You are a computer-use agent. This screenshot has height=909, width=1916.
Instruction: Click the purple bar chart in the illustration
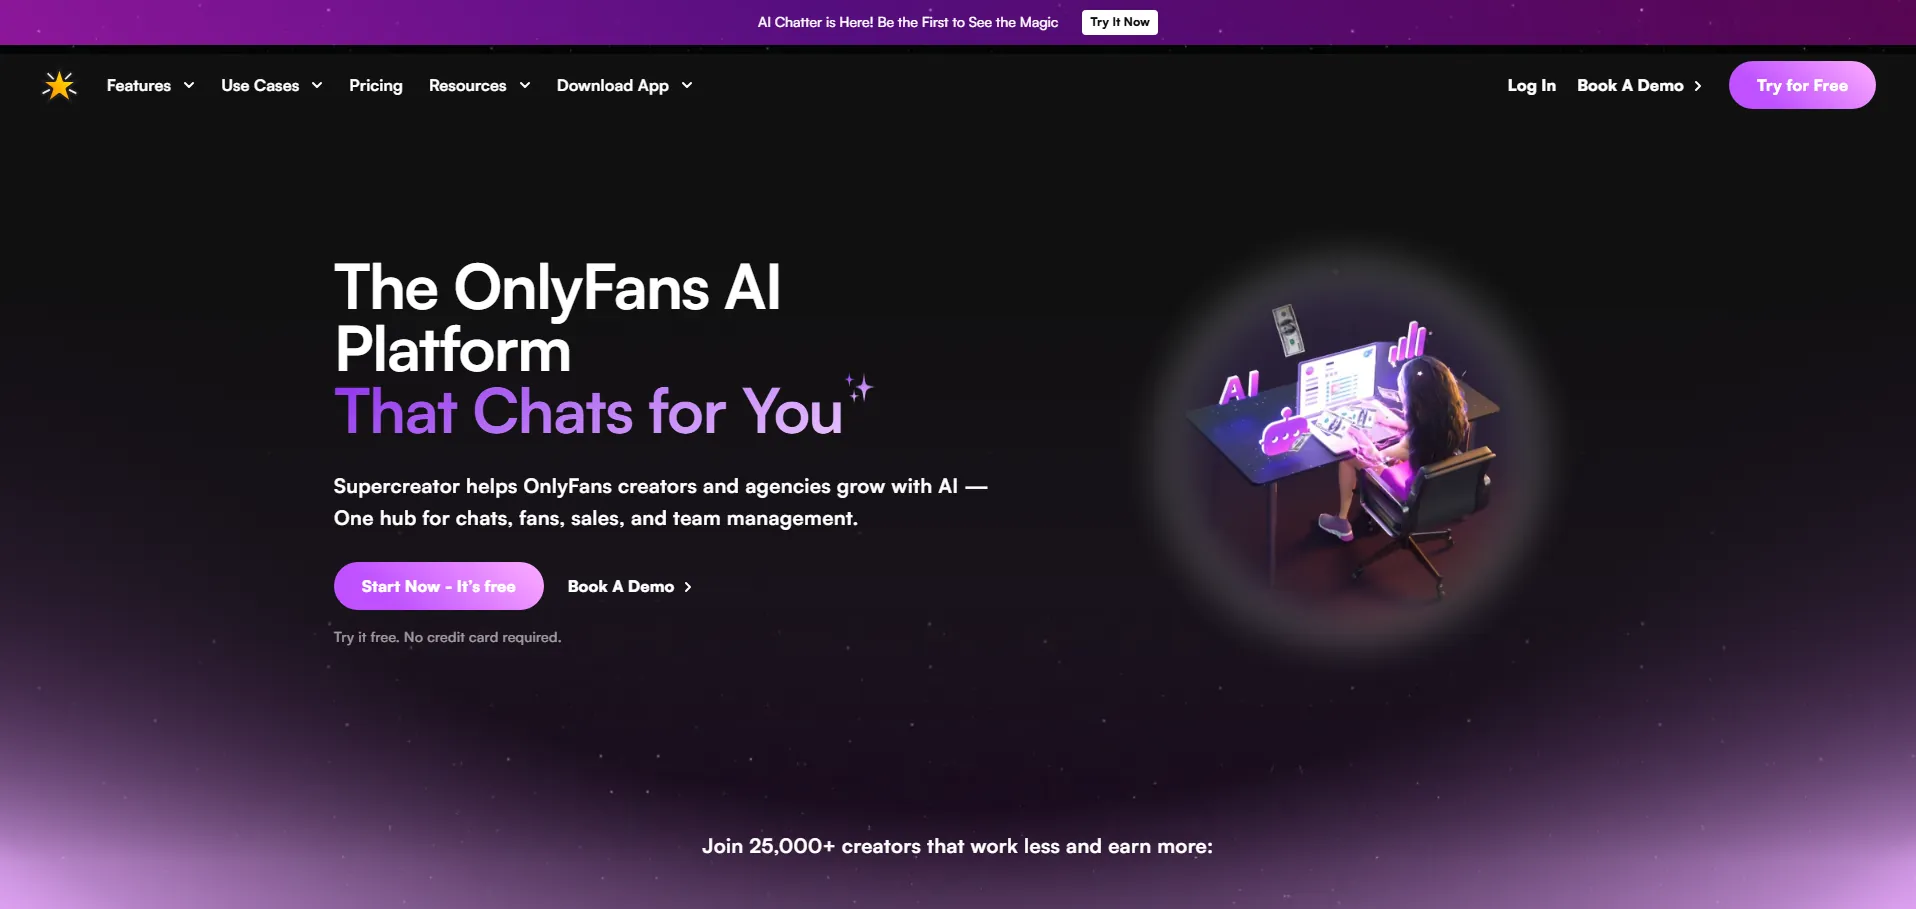1407,341
